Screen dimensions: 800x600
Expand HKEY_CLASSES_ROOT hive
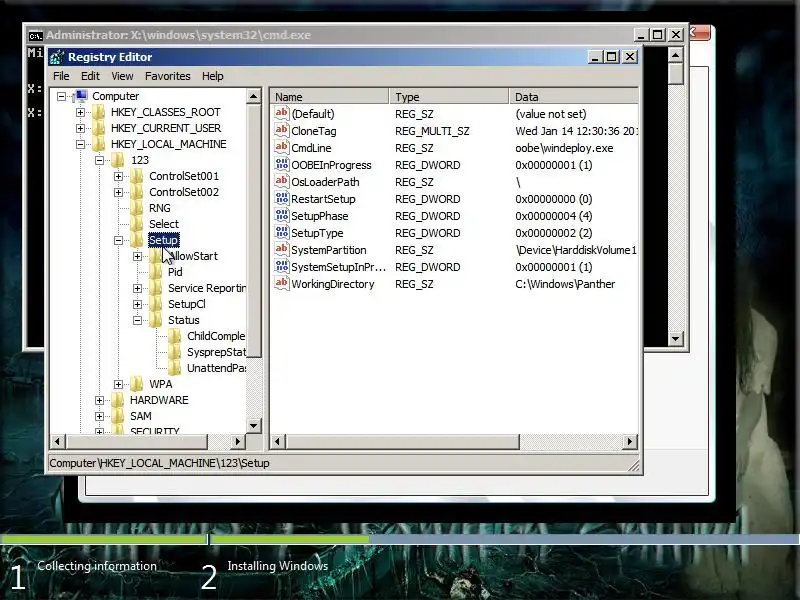pos(81,112)
